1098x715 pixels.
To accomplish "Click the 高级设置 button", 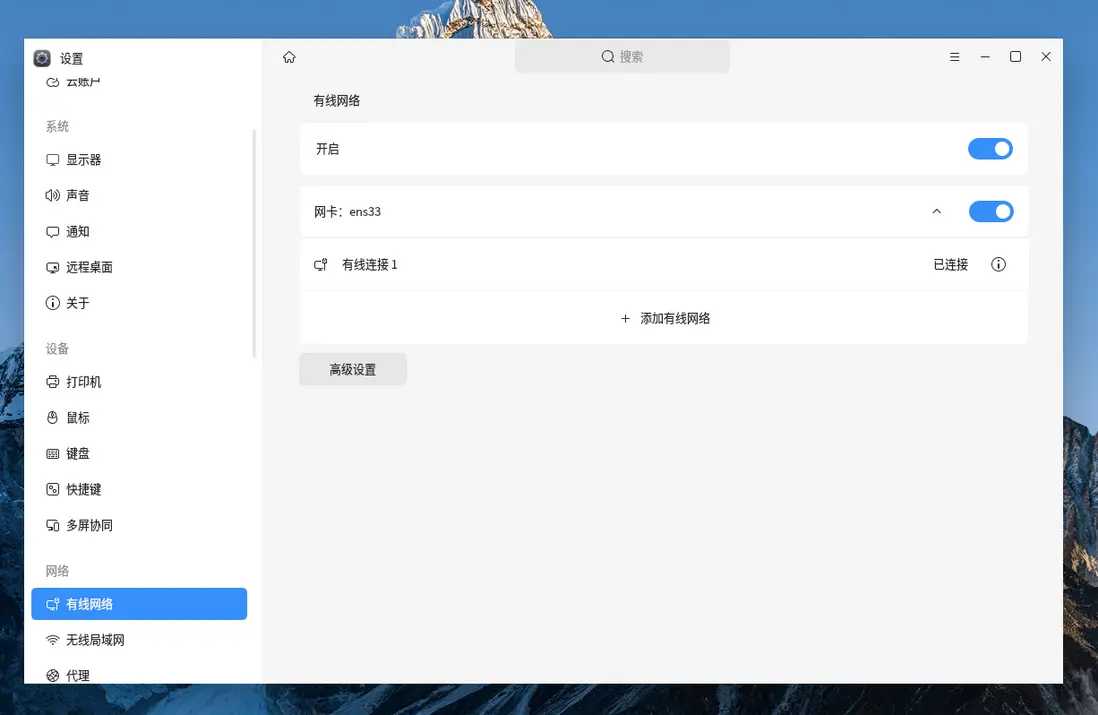I will (x=353, y=369).
